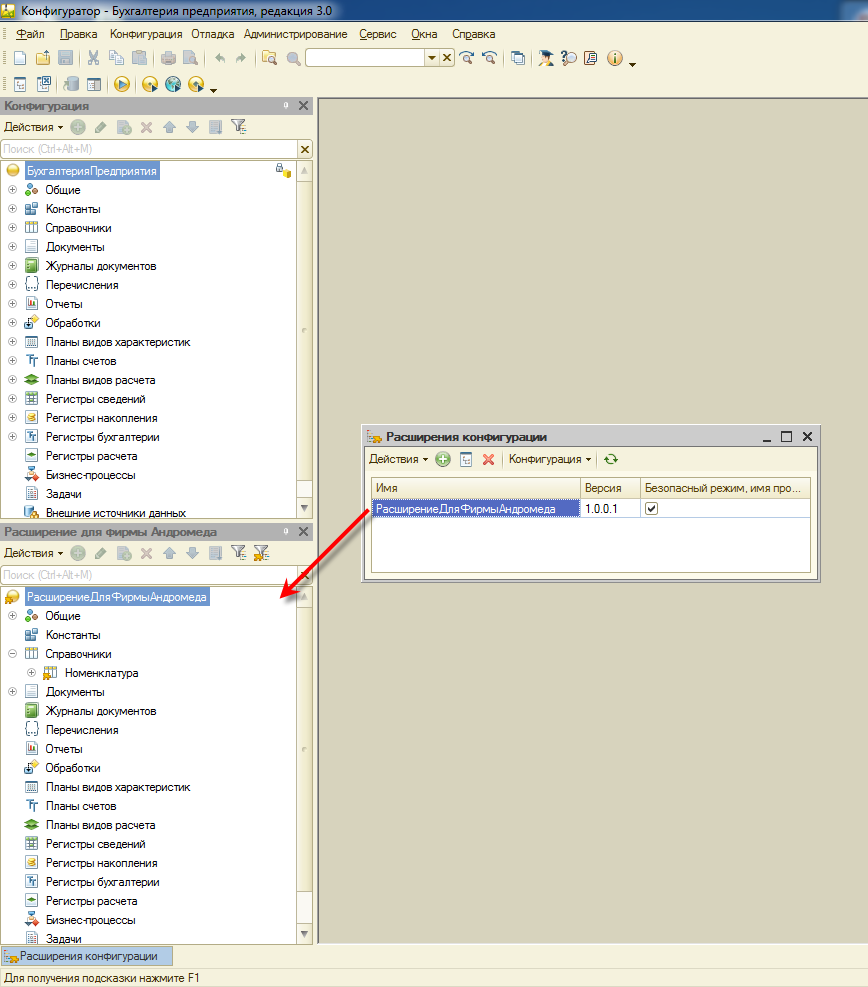Start debugging with the play icon
Screen dimensions: 868x987
(122, 84)
